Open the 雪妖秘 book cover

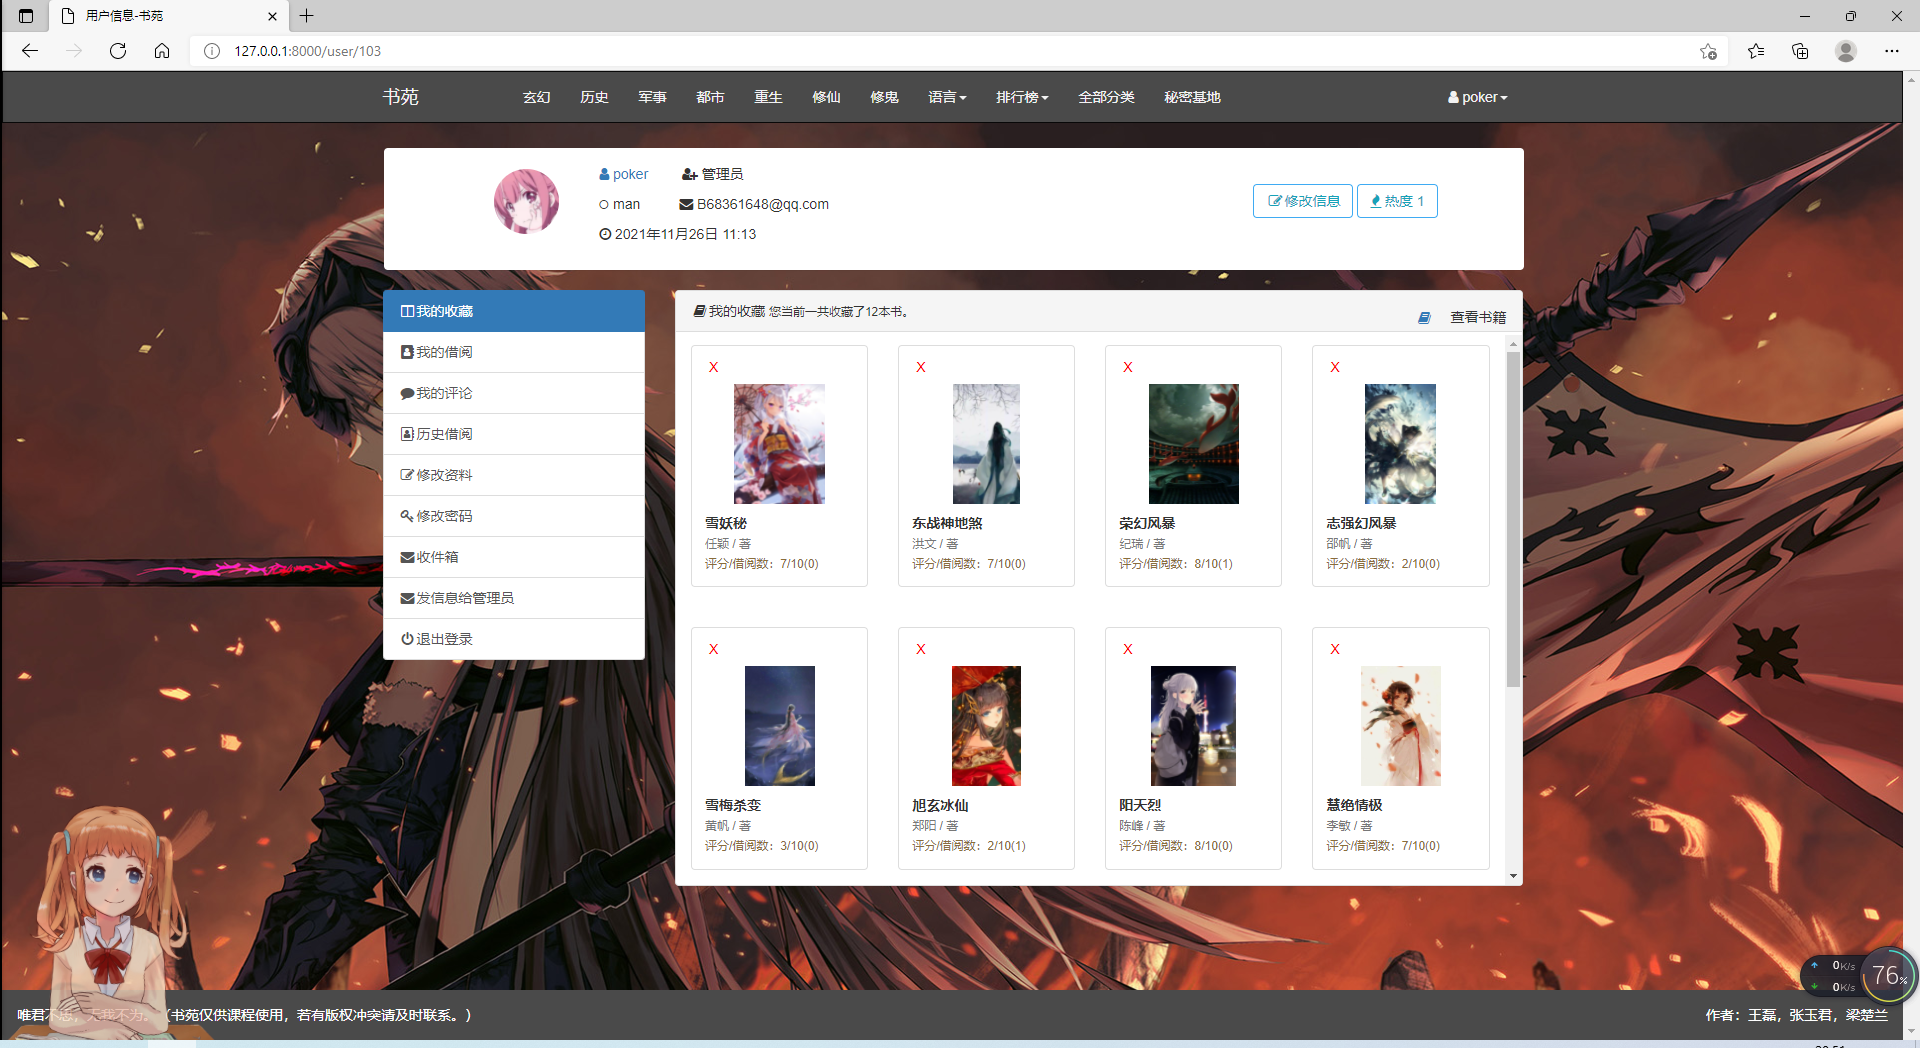779,444
